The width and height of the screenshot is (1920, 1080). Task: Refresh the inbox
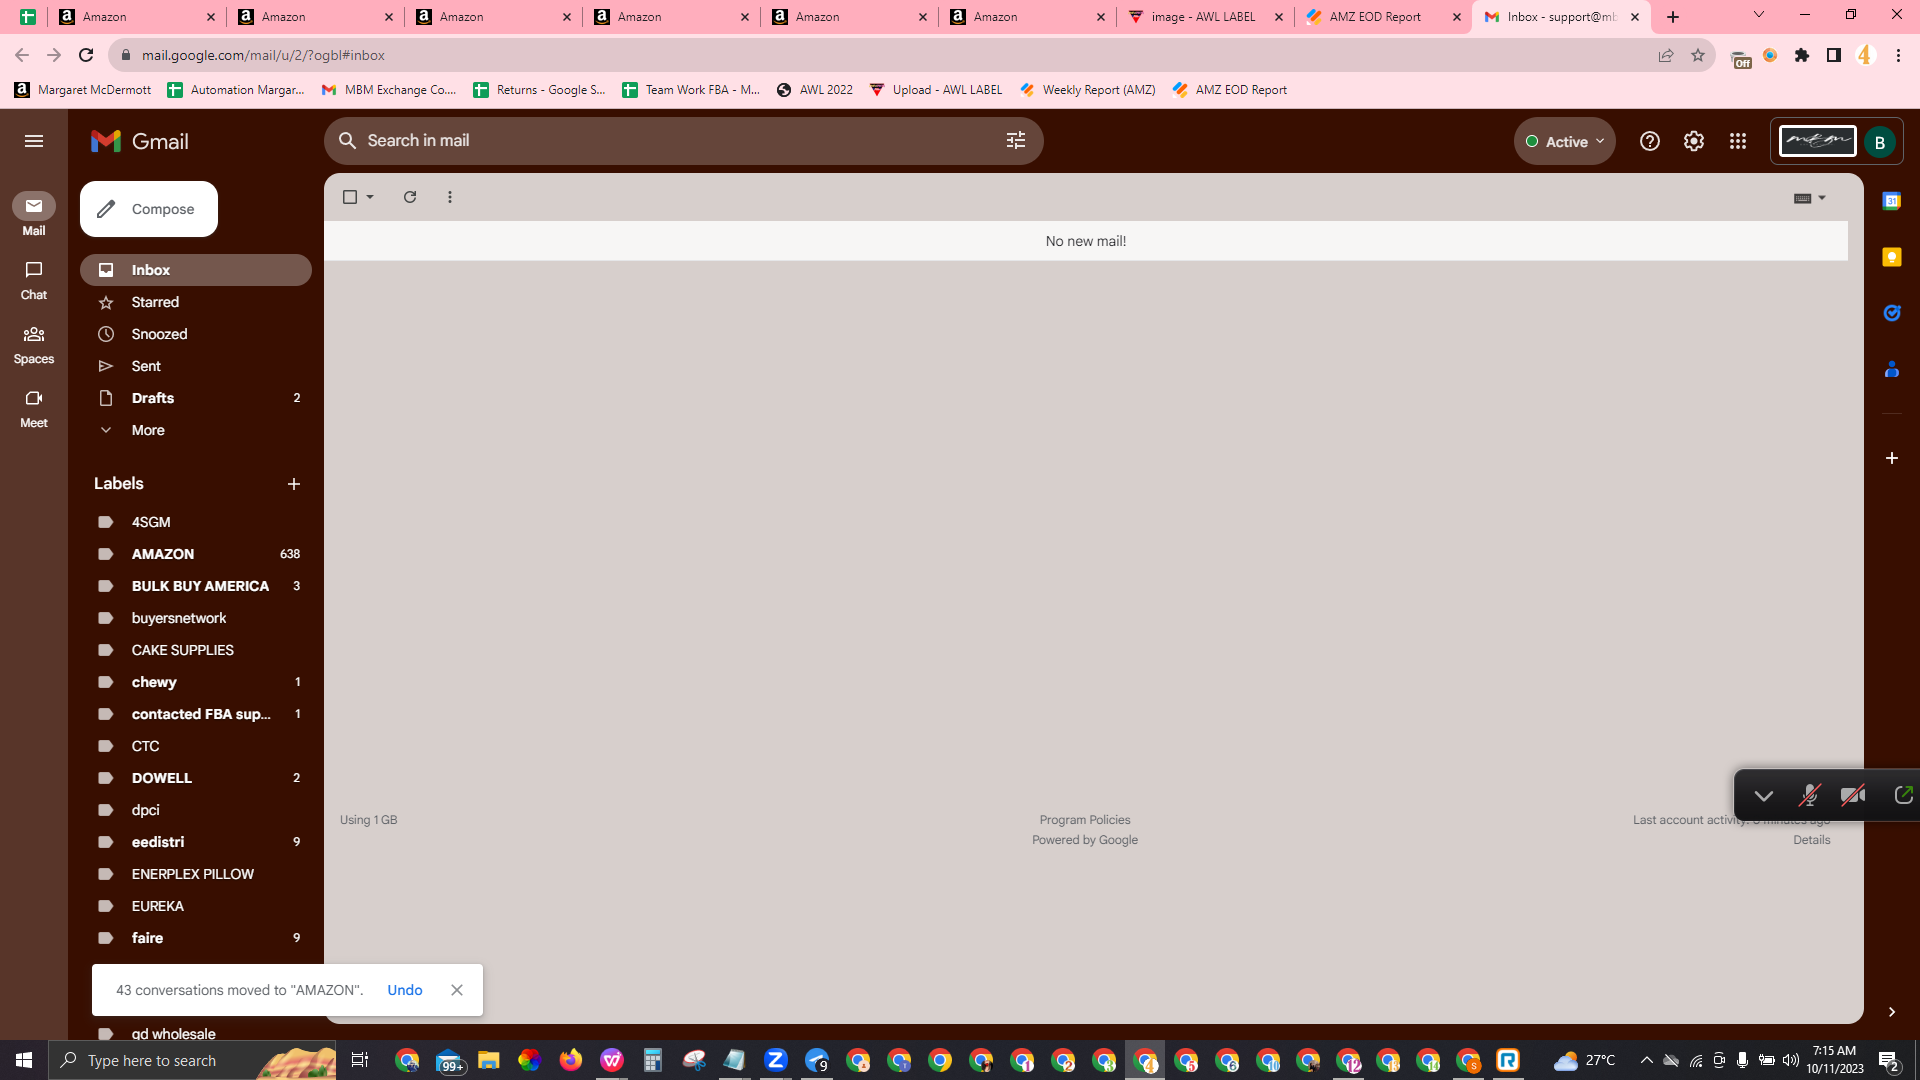[410, 197]
